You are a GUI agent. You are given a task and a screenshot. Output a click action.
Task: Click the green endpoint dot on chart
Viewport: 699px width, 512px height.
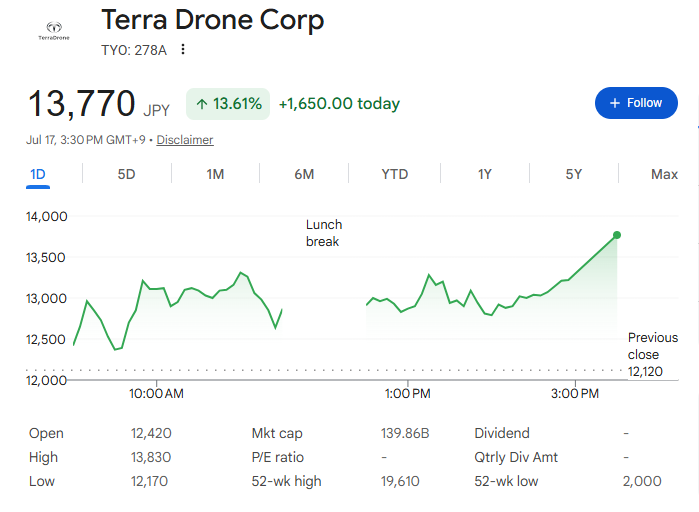pyautogui.click(x=617, y=235)
